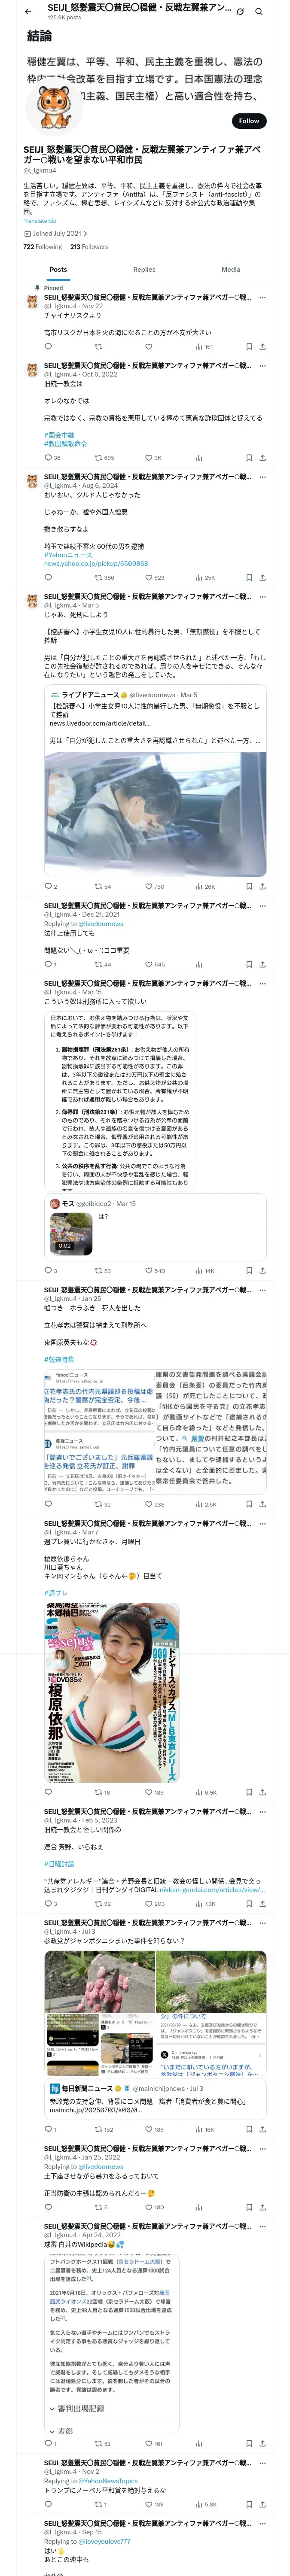The image size is (290, 2576).
Task: Like the Oct 6, 2022 post with 3K likes
Action: (x=153, y=457)
